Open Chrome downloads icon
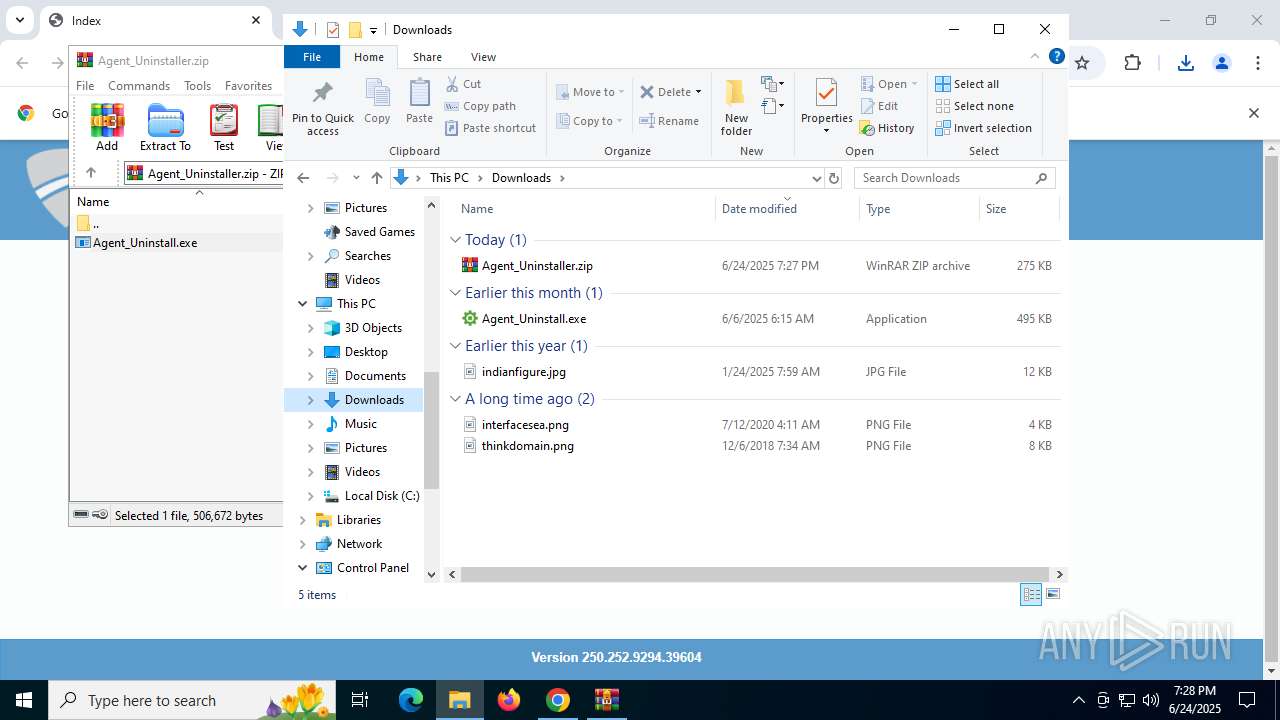1280x720 pixels. (x=1185, y=63)
